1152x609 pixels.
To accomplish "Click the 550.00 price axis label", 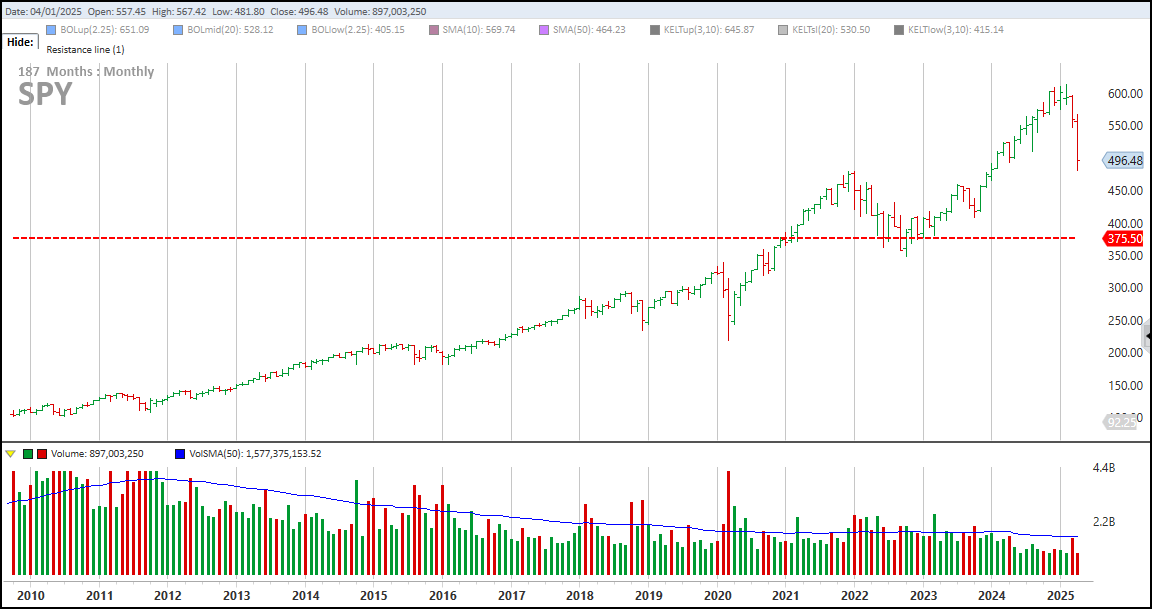I will click(1127, 126).
